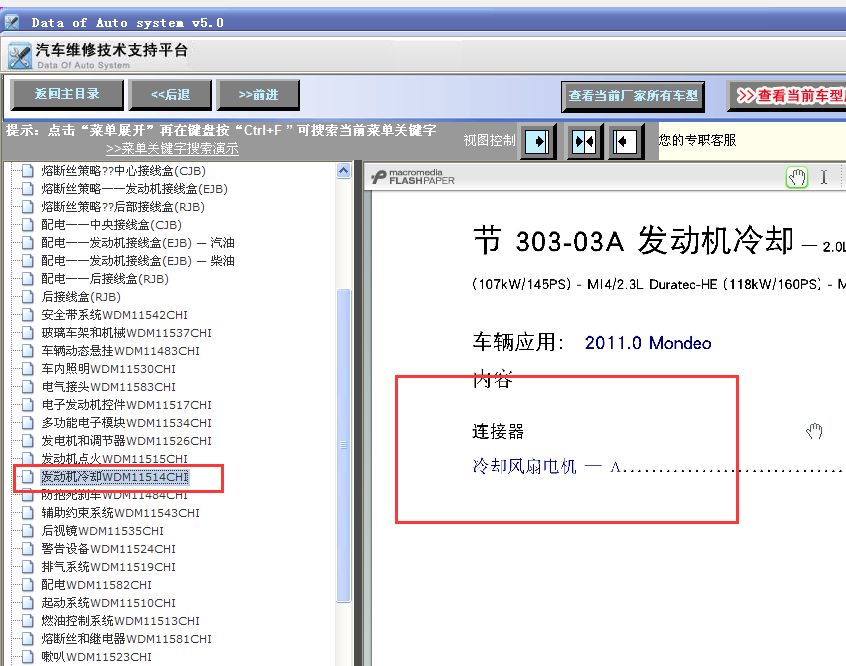Open >>菜单关键字搜索演示 link

coord(172,148)
